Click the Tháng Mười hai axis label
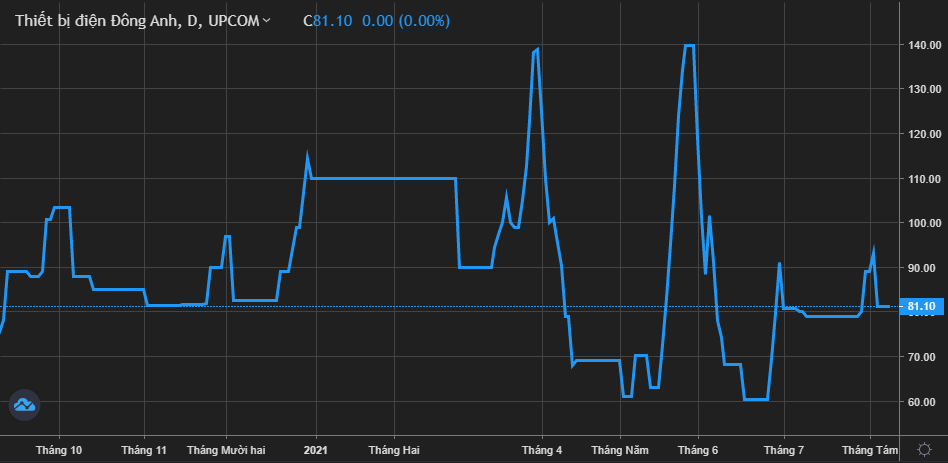Screen dimensions: 948x463 pyautogui.click(x=226, y=450)
